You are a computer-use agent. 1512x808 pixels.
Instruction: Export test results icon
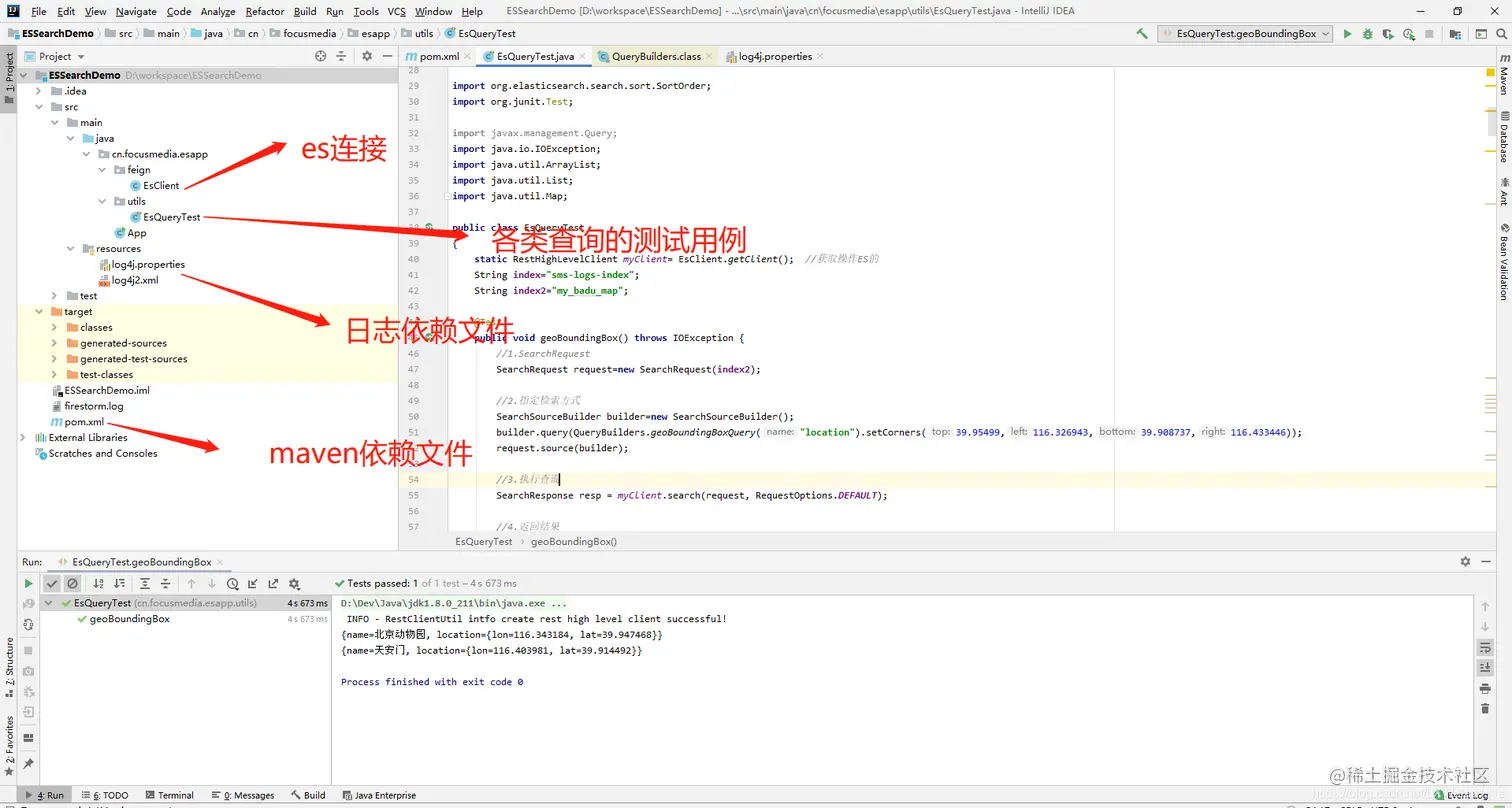[x=272, y=583]
